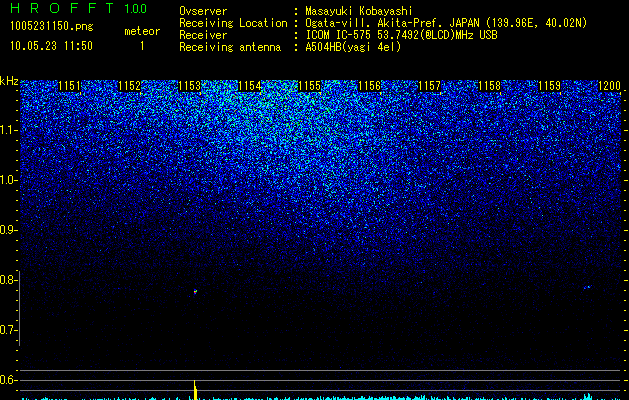This screenshot has height=400, width=629.
Task: Click the HROFFT program title
Action: pos(62,8)
